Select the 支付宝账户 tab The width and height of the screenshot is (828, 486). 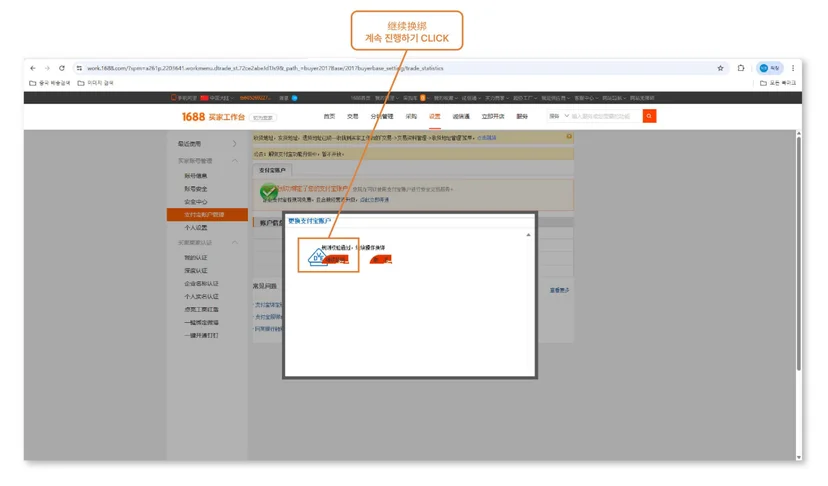pos(272,170)
